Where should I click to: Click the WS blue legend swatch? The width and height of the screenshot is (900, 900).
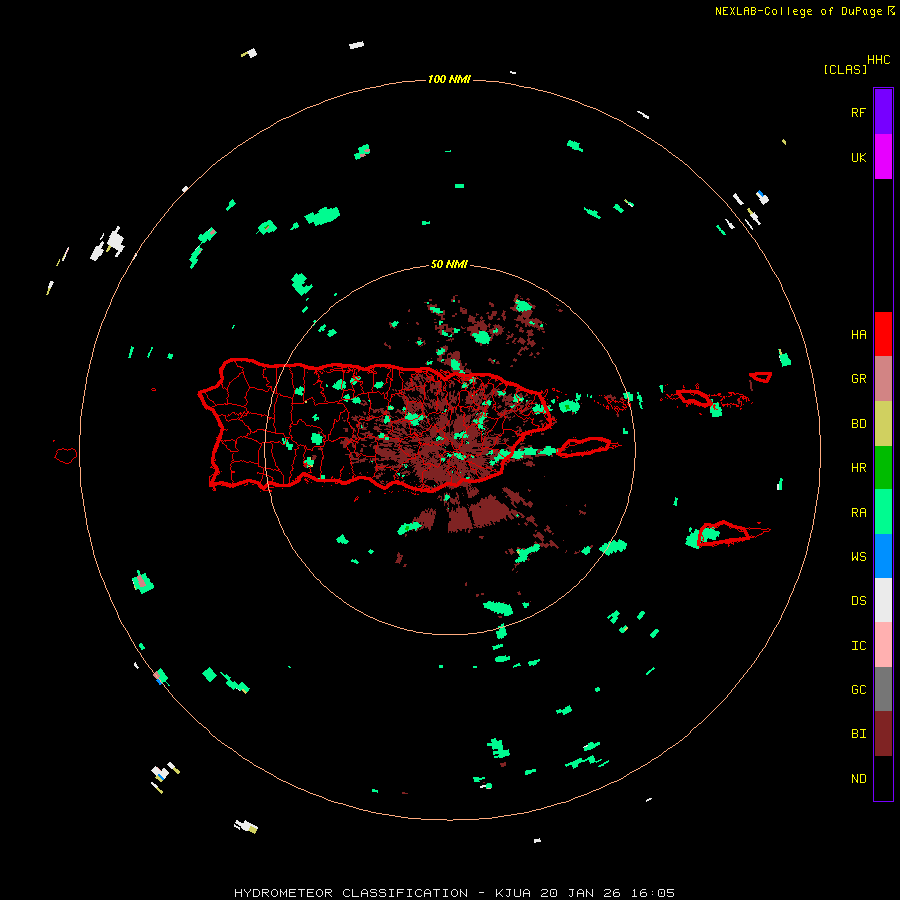point(883,556)
